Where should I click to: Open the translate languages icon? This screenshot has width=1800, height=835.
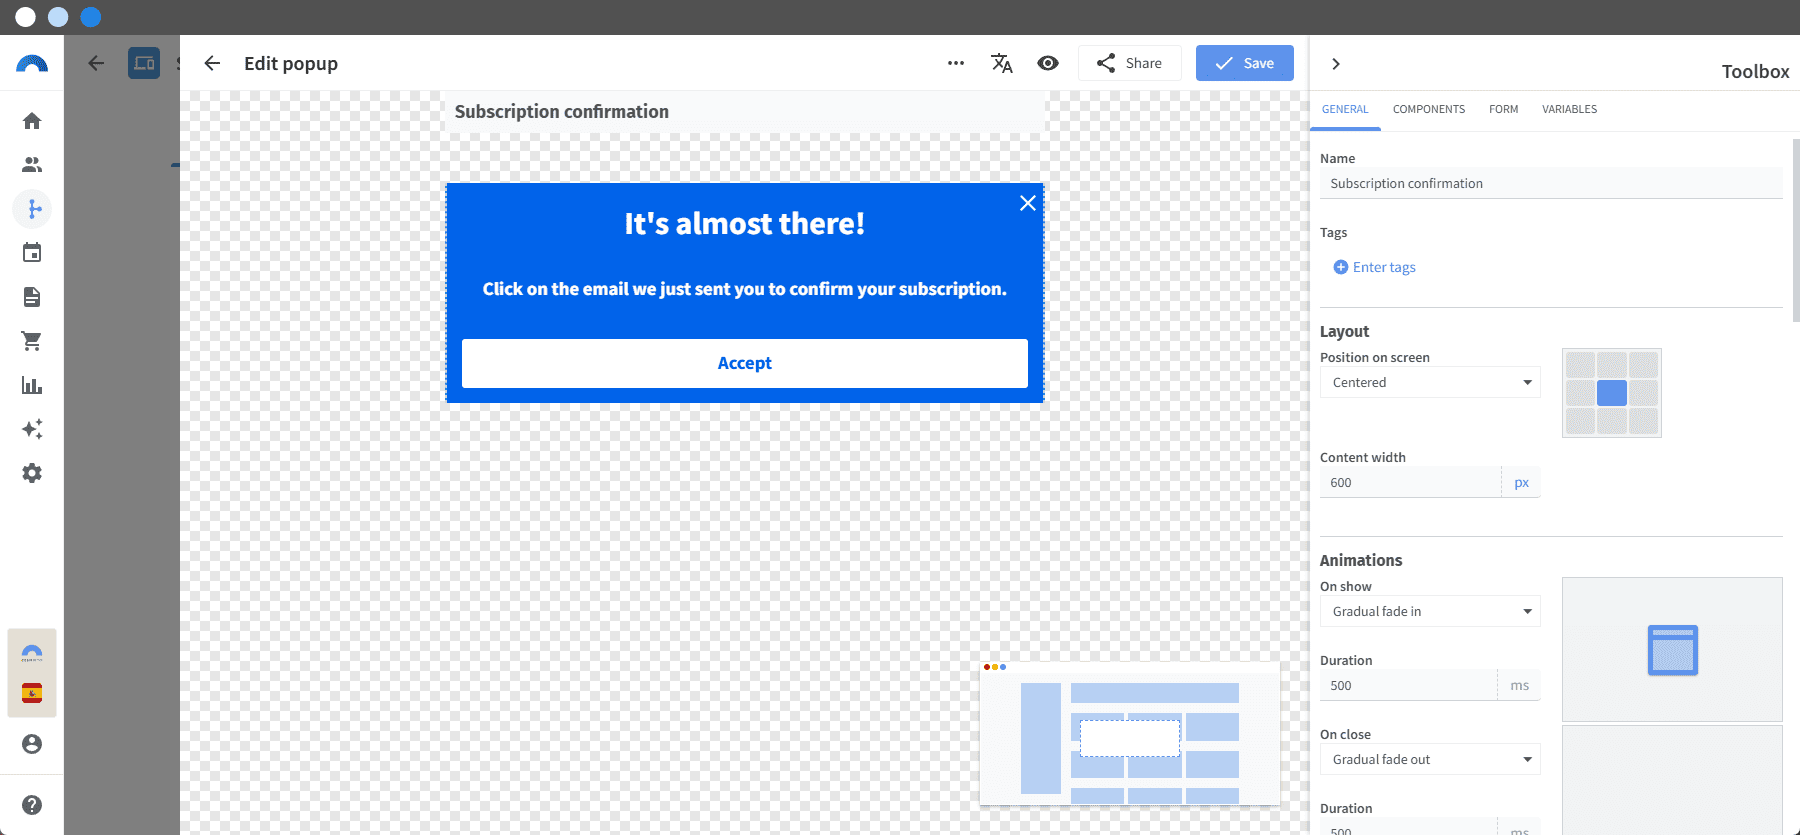pos(1002,63)
